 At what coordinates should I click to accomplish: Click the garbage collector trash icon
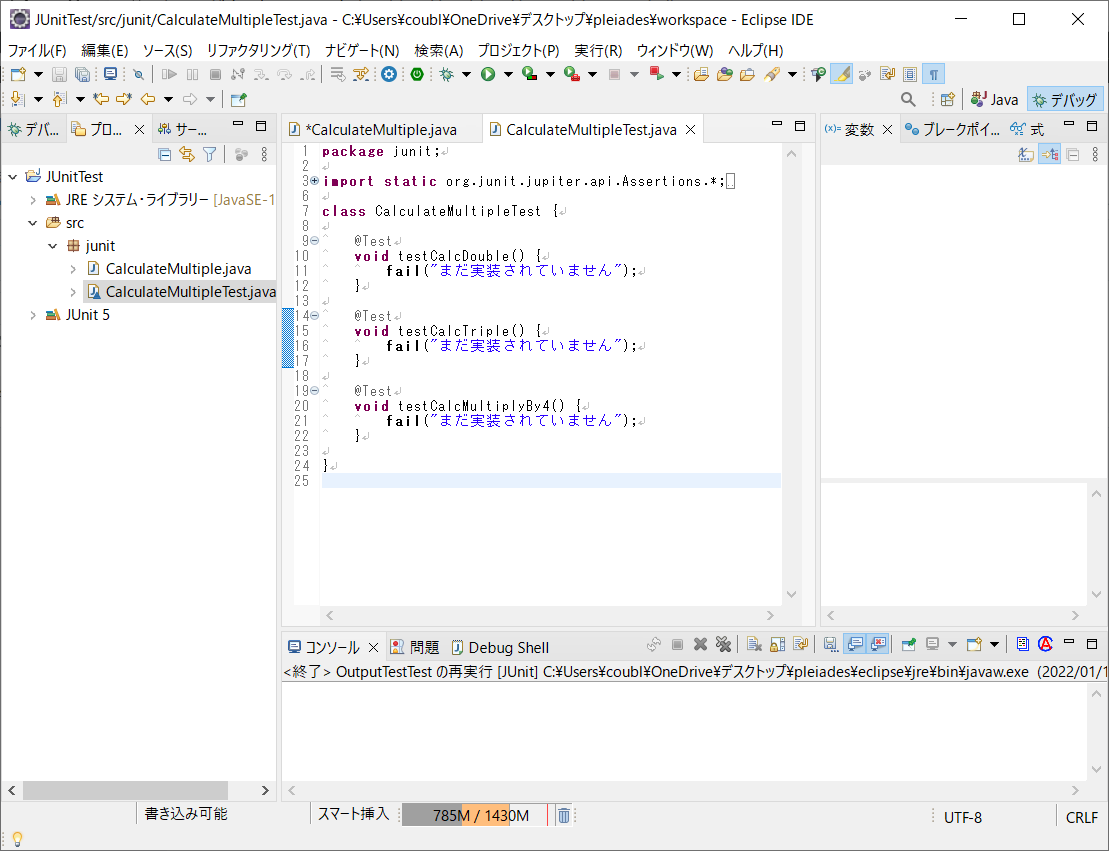tap(564, 816)
